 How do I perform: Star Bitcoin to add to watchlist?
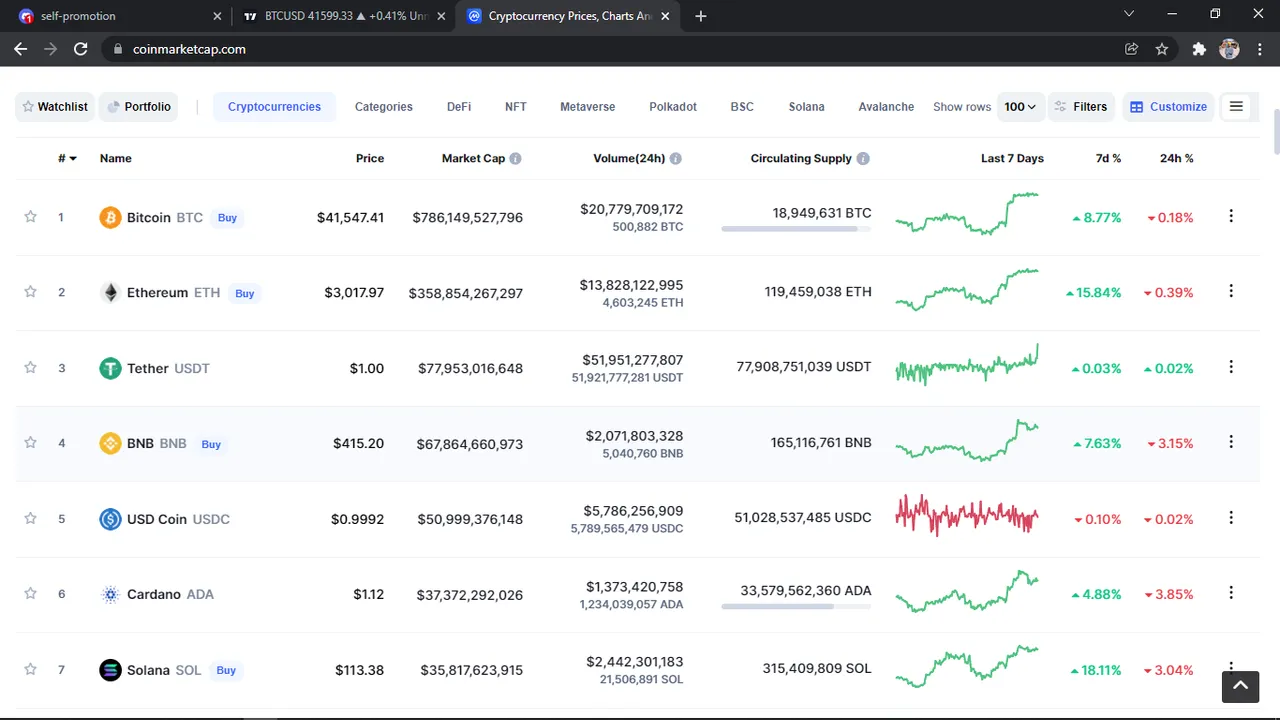point(30,217)
